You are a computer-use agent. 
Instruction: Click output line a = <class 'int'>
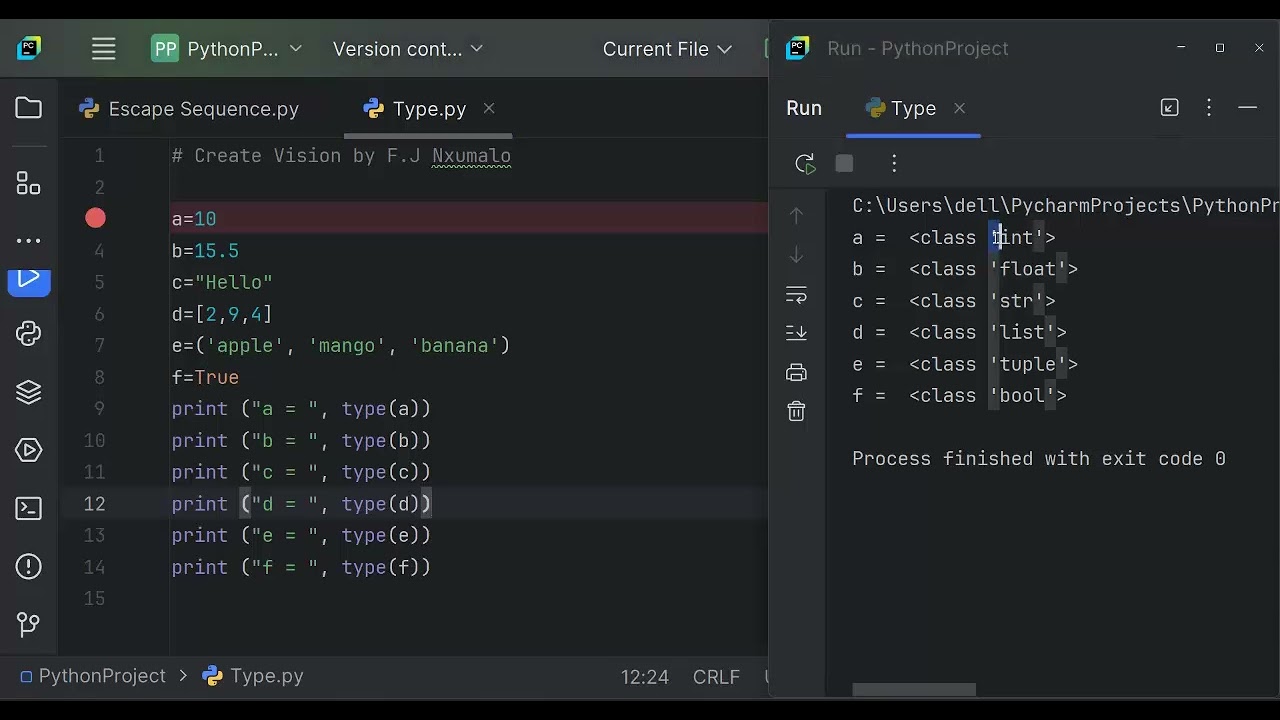[x=954, y=237]
